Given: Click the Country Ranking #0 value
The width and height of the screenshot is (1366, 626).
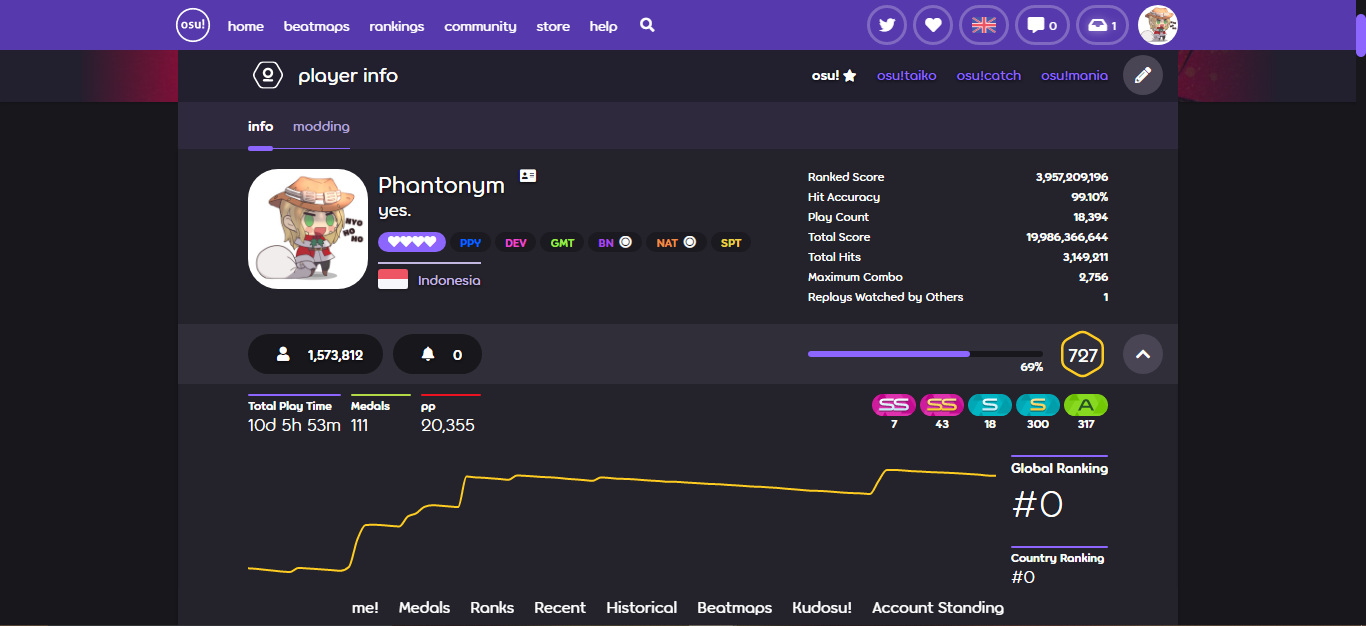Looking at the screenshot, I should (1023, 577).
